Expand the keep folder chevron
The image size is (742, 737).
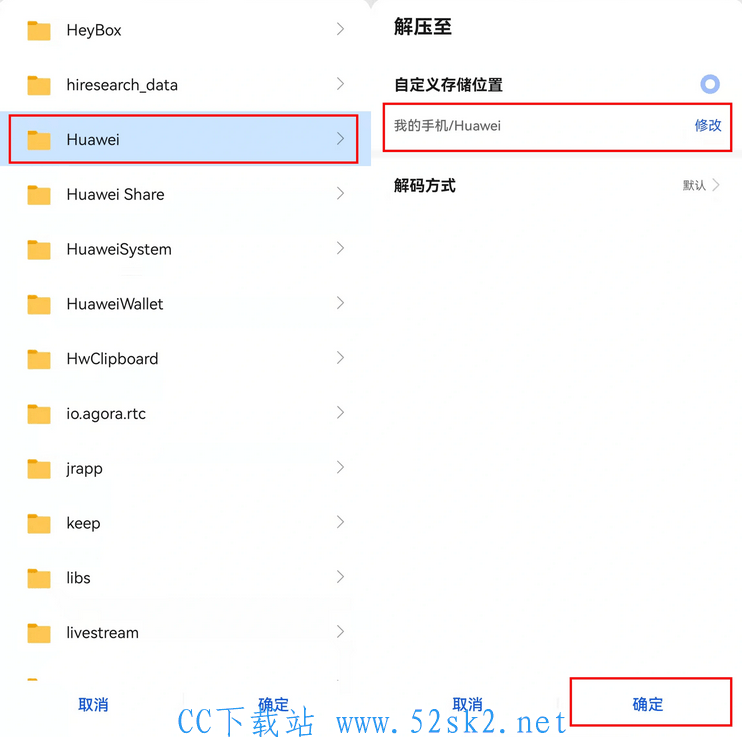click(x=340, y=522)
